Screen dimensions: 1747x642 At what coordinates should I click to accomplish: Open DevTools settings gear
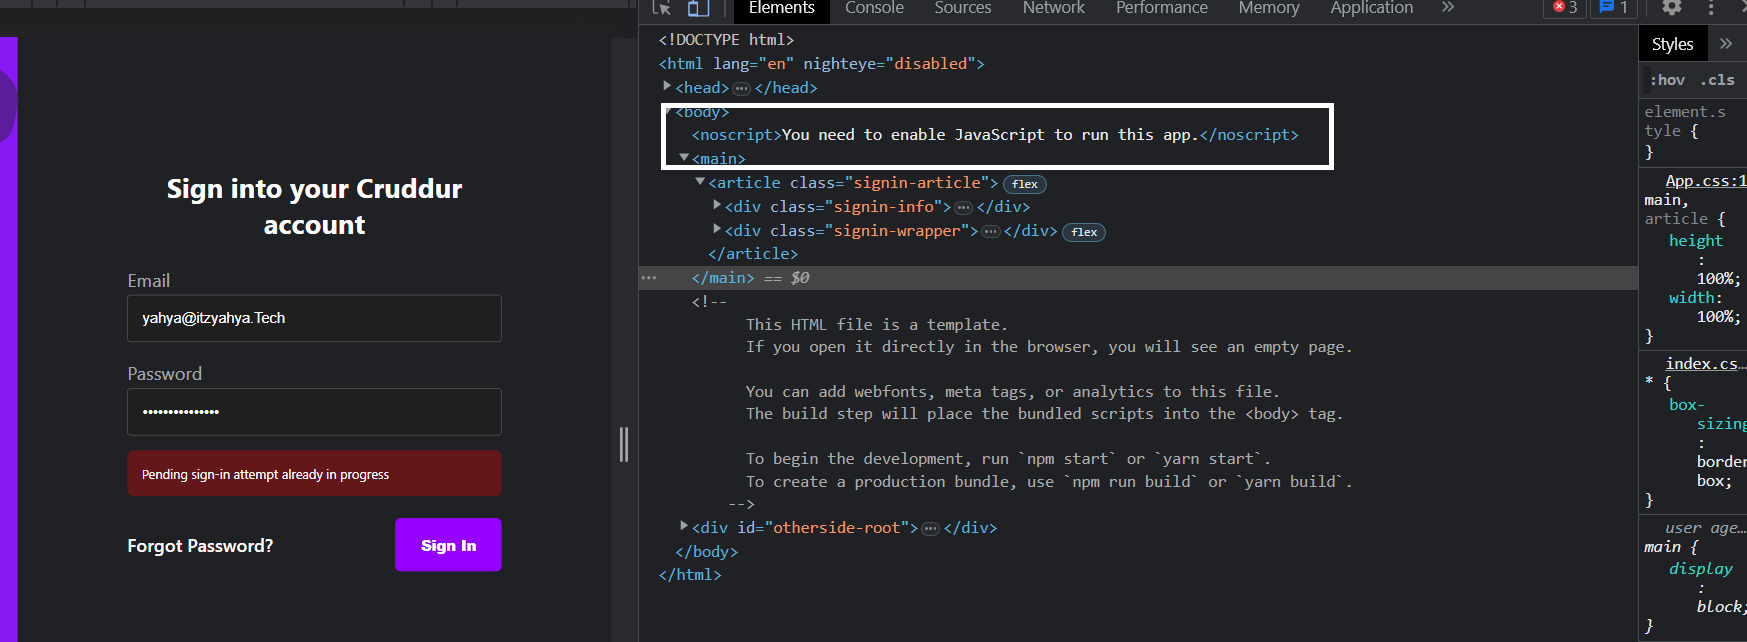1672,7
